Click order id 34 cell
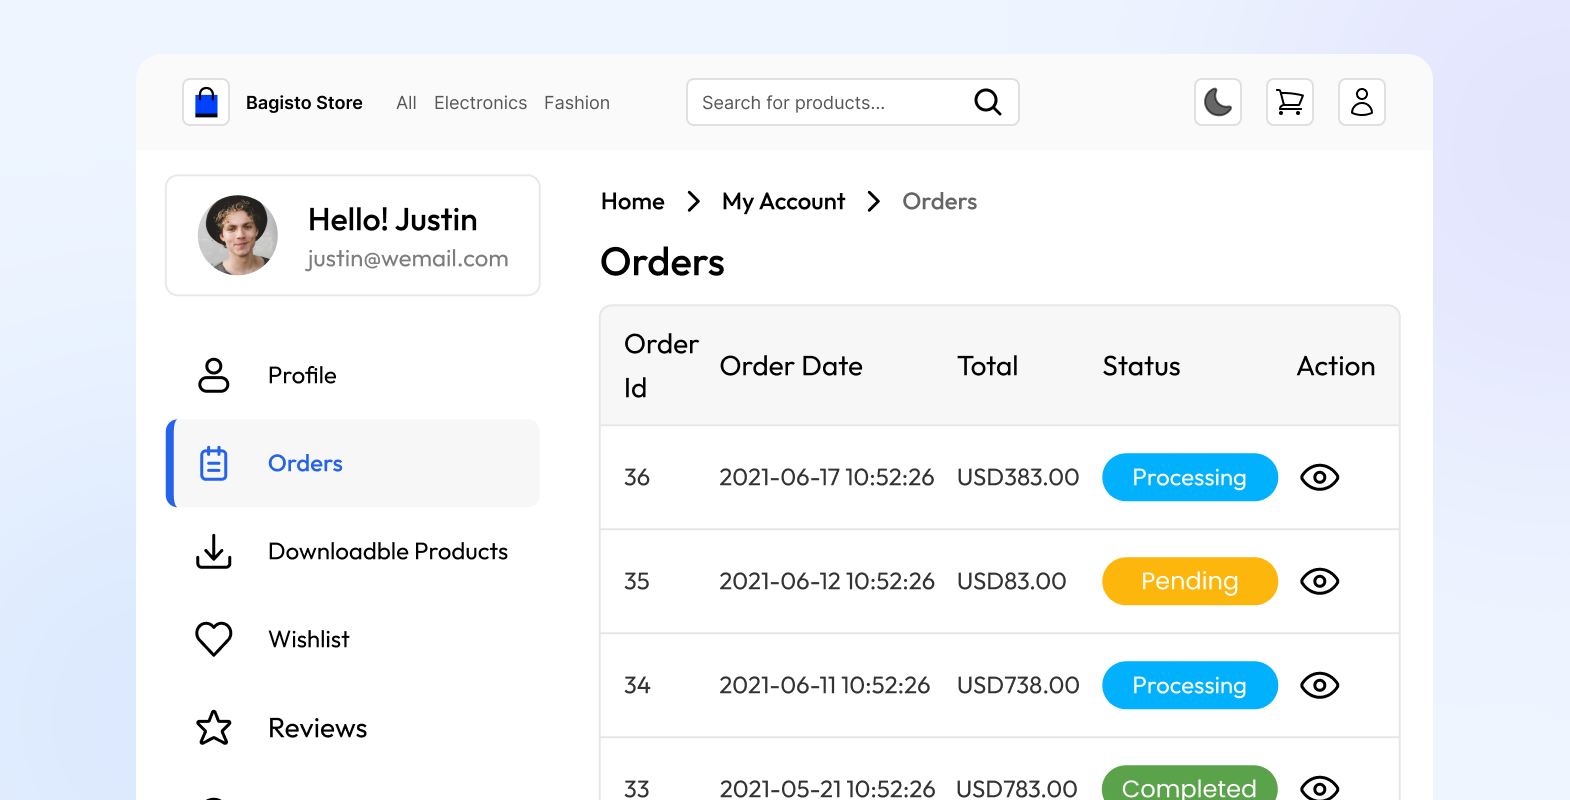Screen dimensions: 1570x800 click(637, 685)
